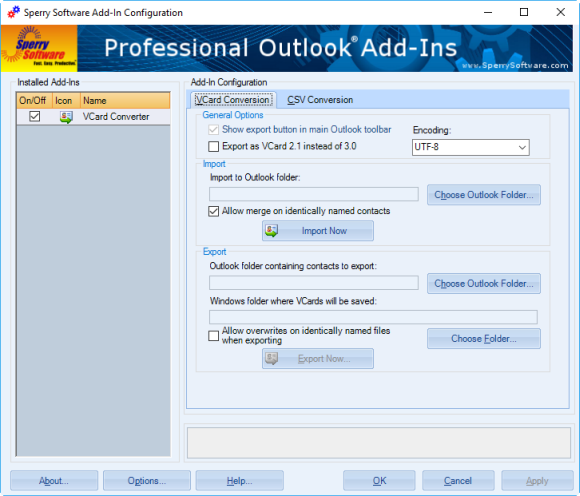Click the Apply button
The width and height of the screenshot is (580, 496).
pyautogui.click(x=537, y=480)
